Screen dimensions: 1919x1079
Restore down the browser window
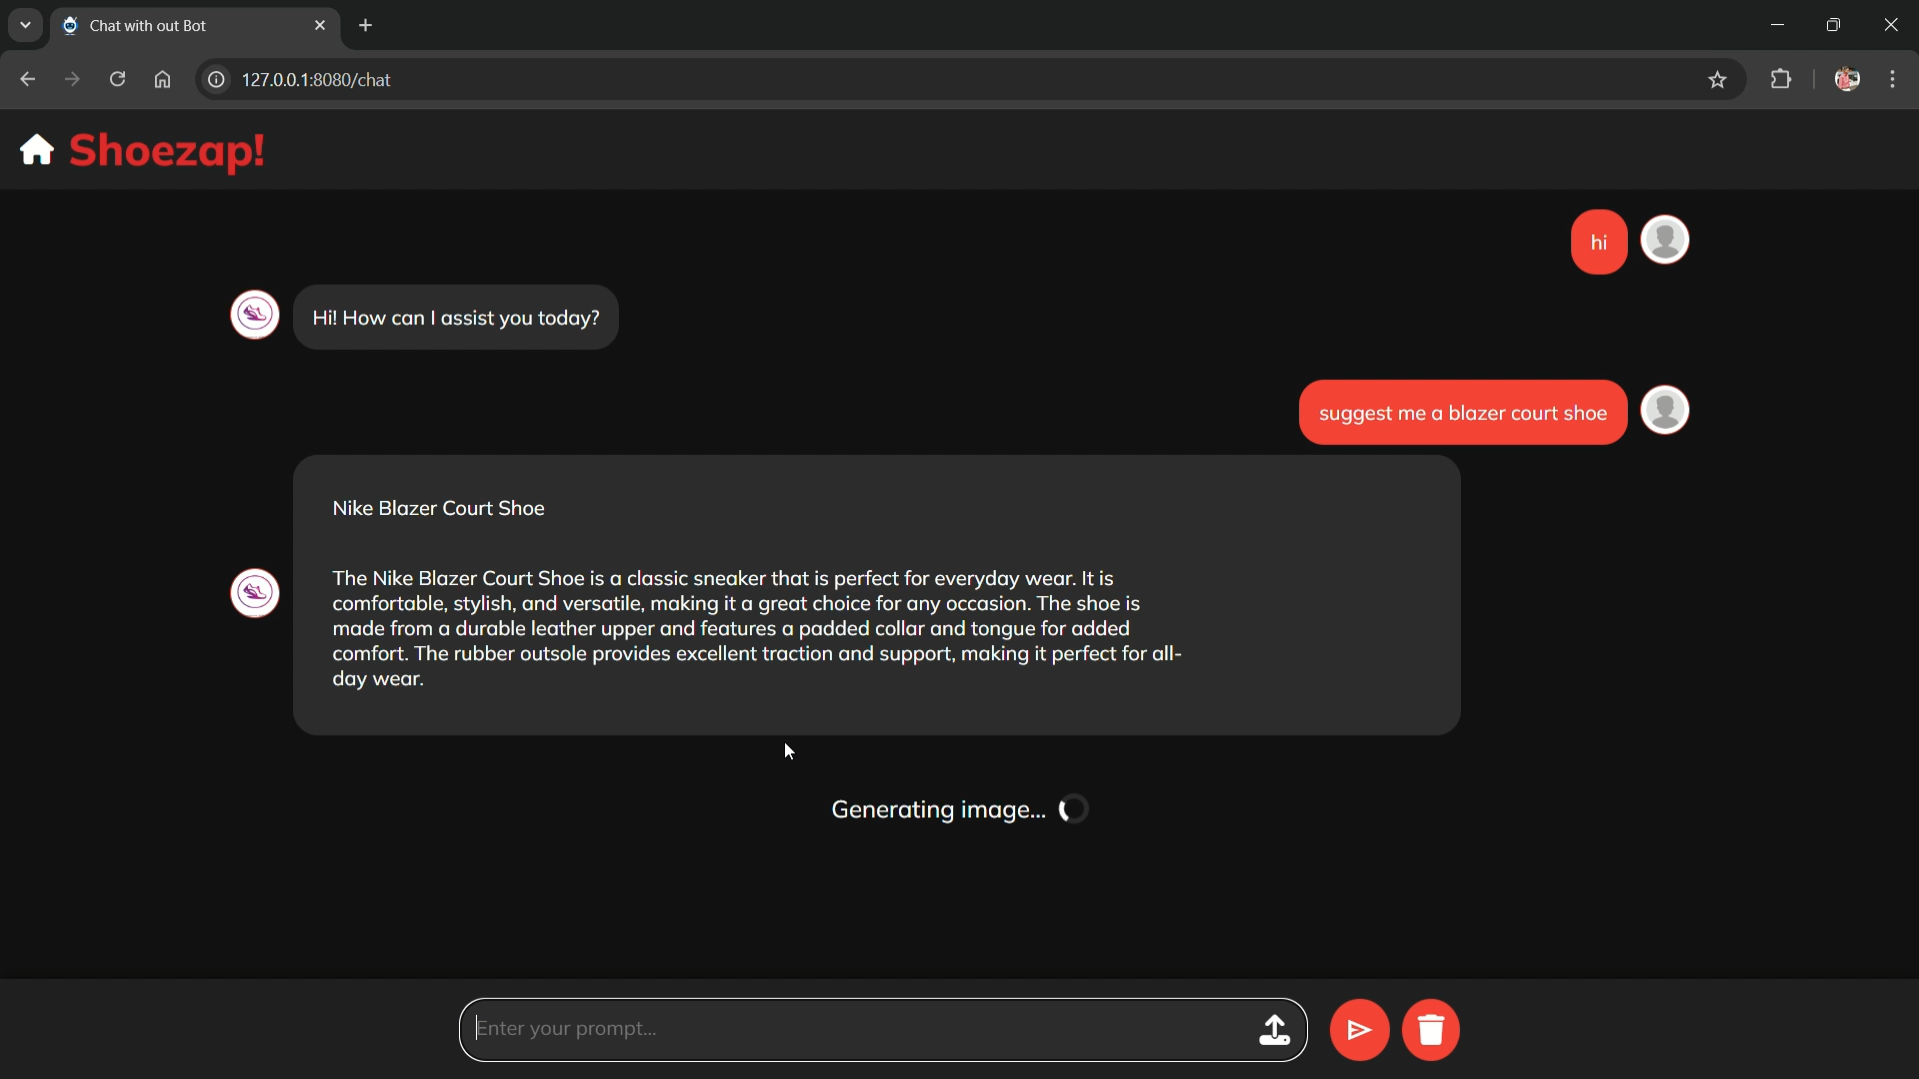(x=1833, y=25)
